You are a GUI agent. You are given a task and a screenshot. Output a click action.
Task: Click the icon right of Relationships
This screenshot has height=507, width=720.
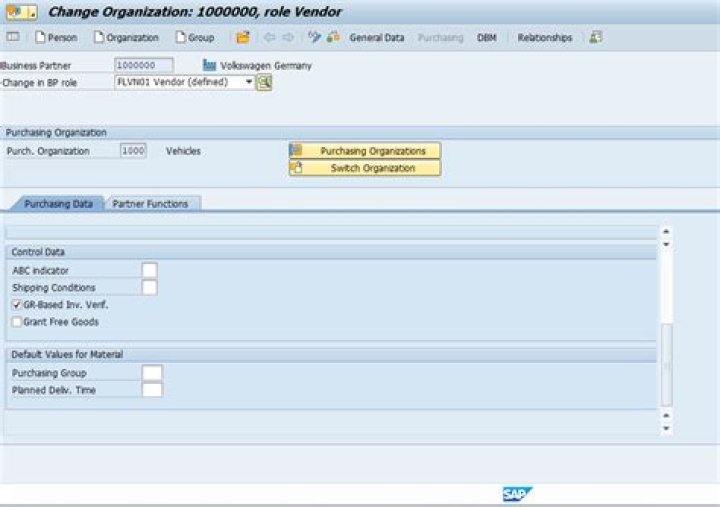coord(596,38)
